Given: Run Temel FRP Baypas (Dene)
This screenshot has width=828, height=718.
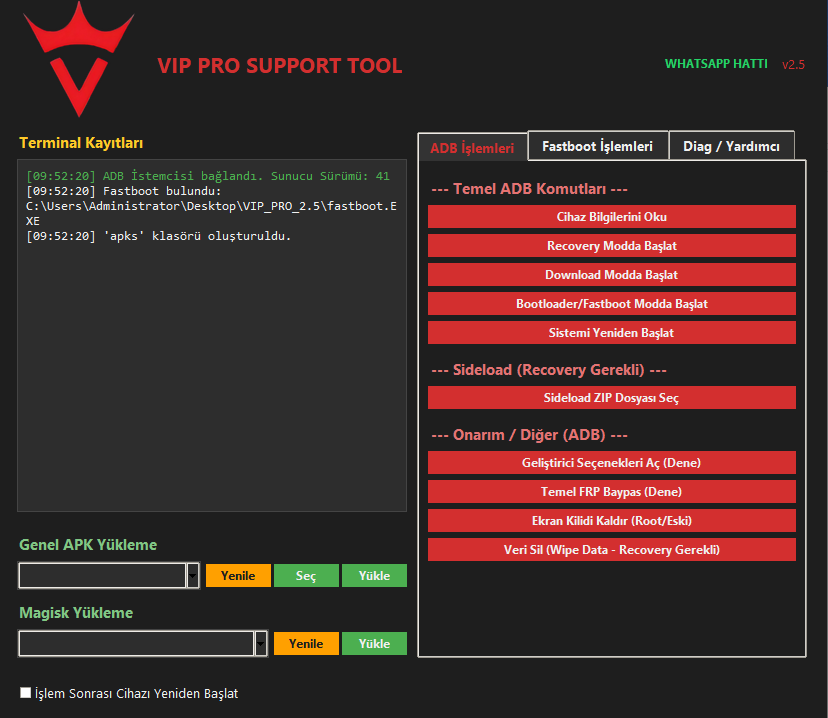Looking at the screenshot, I should [x=611, y=492].
